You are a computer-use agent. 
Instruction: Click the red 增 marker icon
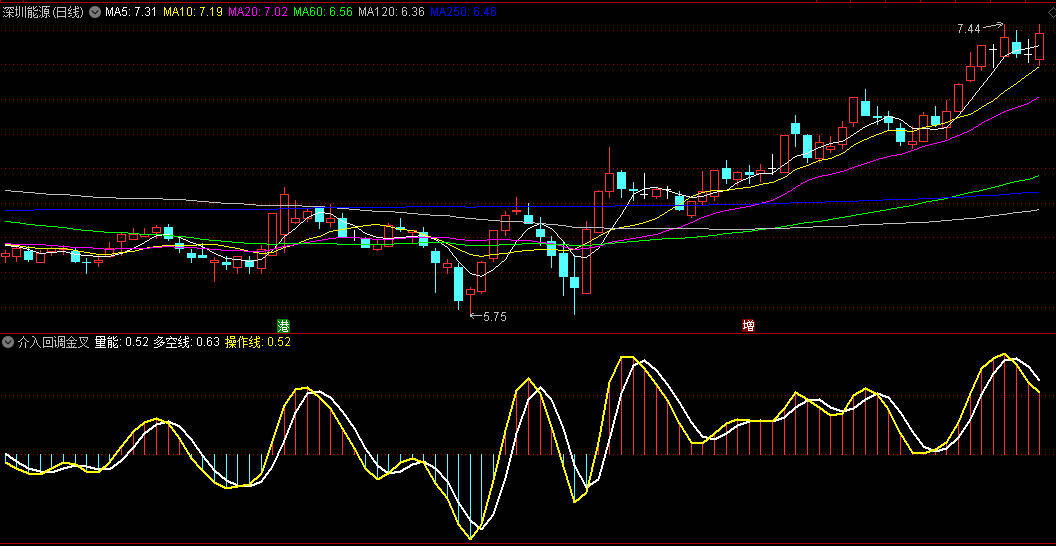[748, 326]
